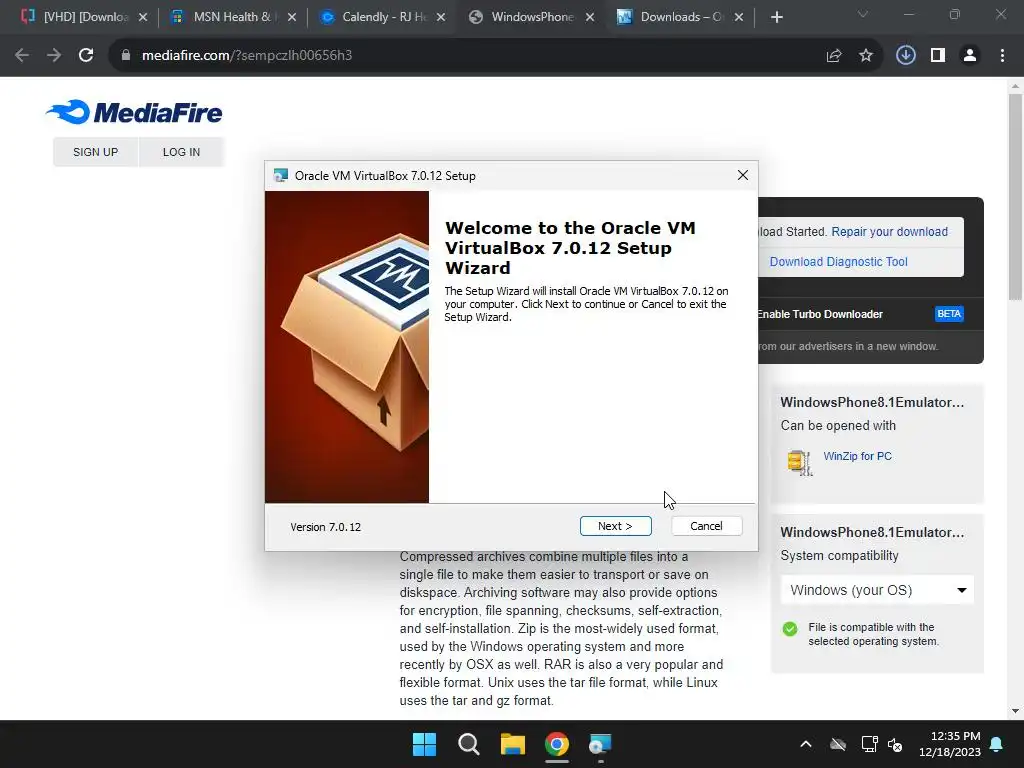1024x768 pixels.
Task: Click the MediaFire logo
Action: (x=134, y=112)
